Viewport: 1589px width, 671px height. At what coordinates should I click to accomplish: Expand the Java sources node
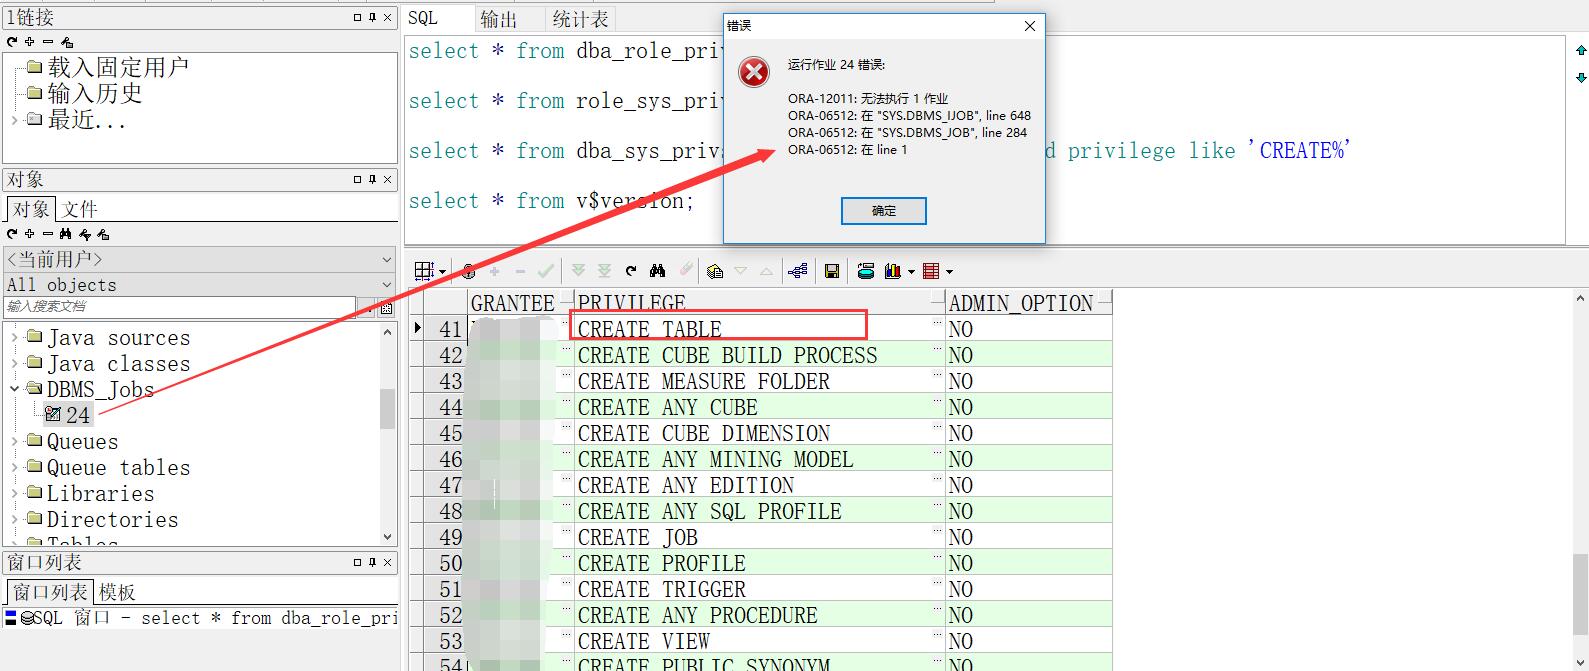coord(14,338)
